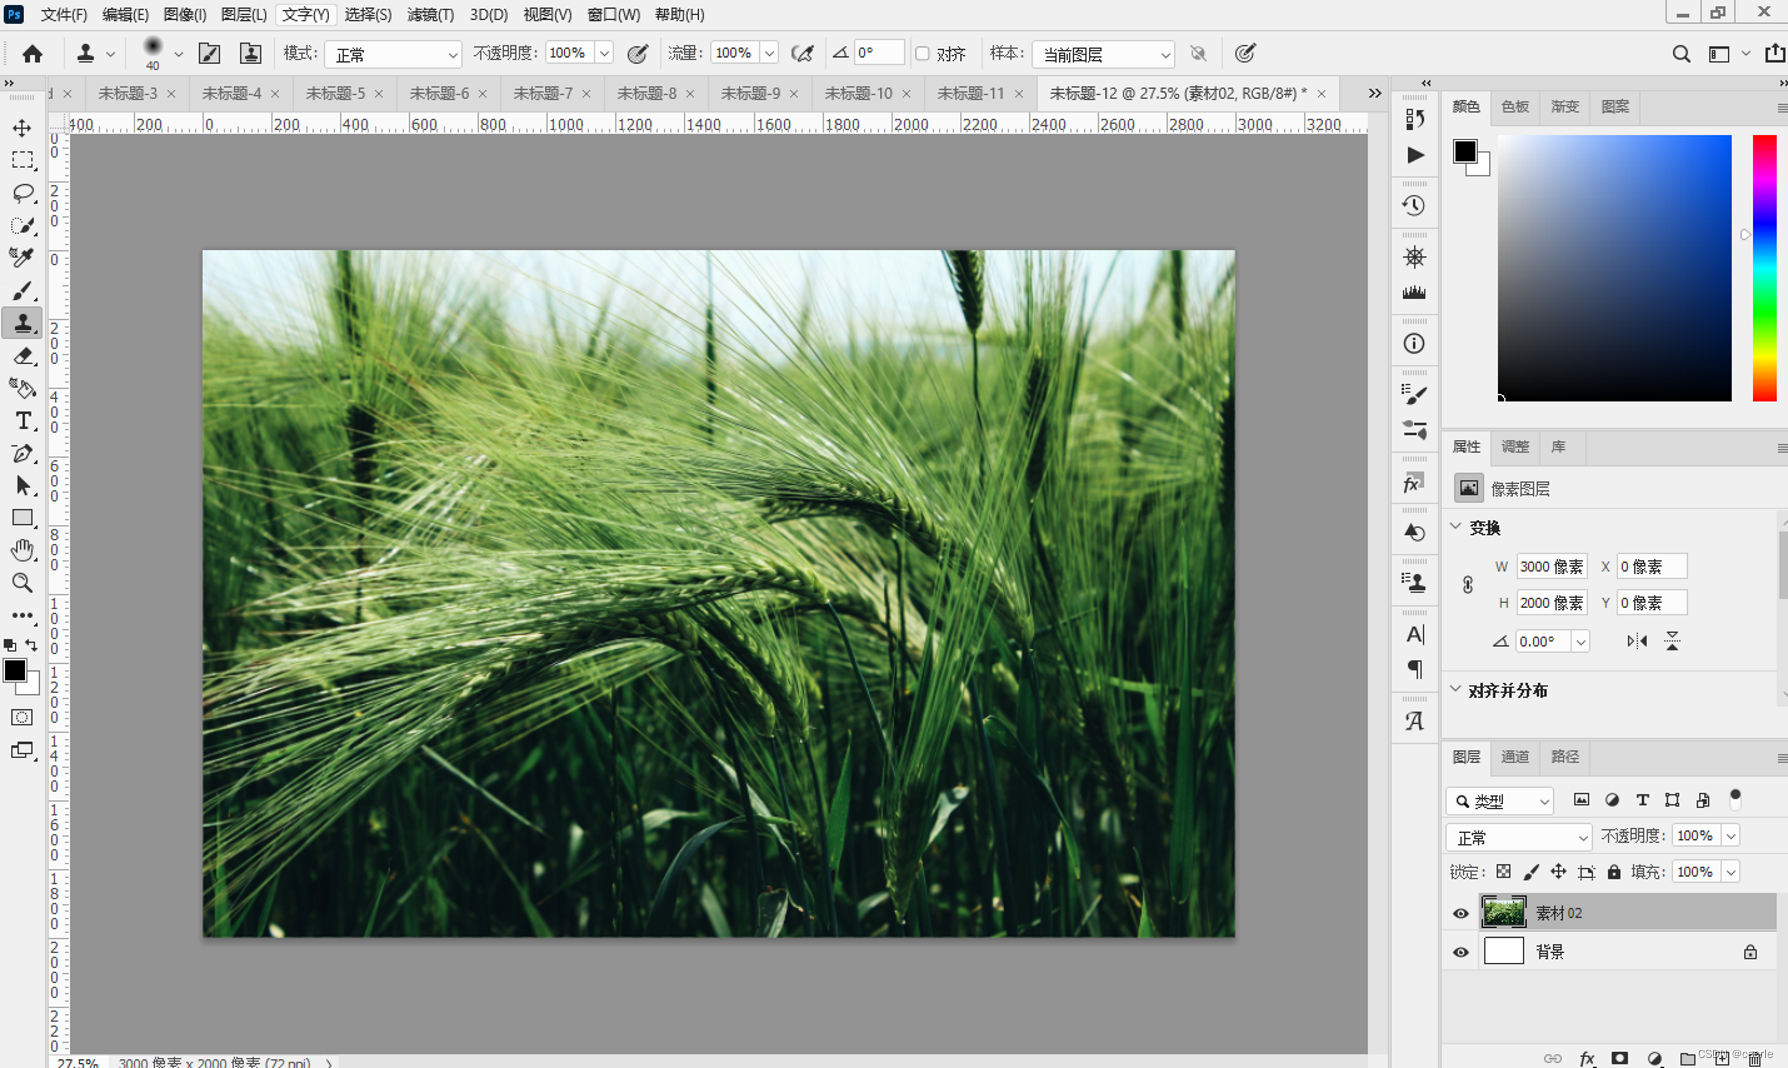Toggle the layer filter switch

[1736, 798]
